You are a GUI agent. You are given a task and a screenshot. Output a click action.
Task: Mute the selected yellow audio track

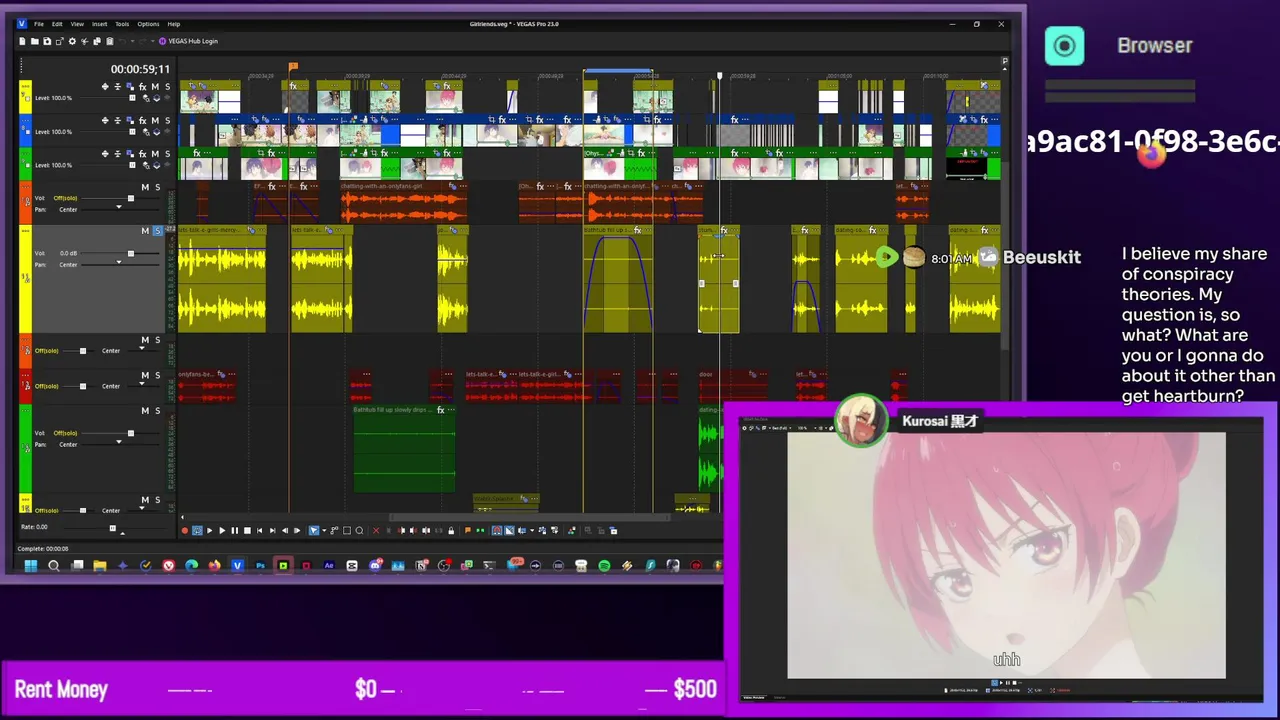144,231
